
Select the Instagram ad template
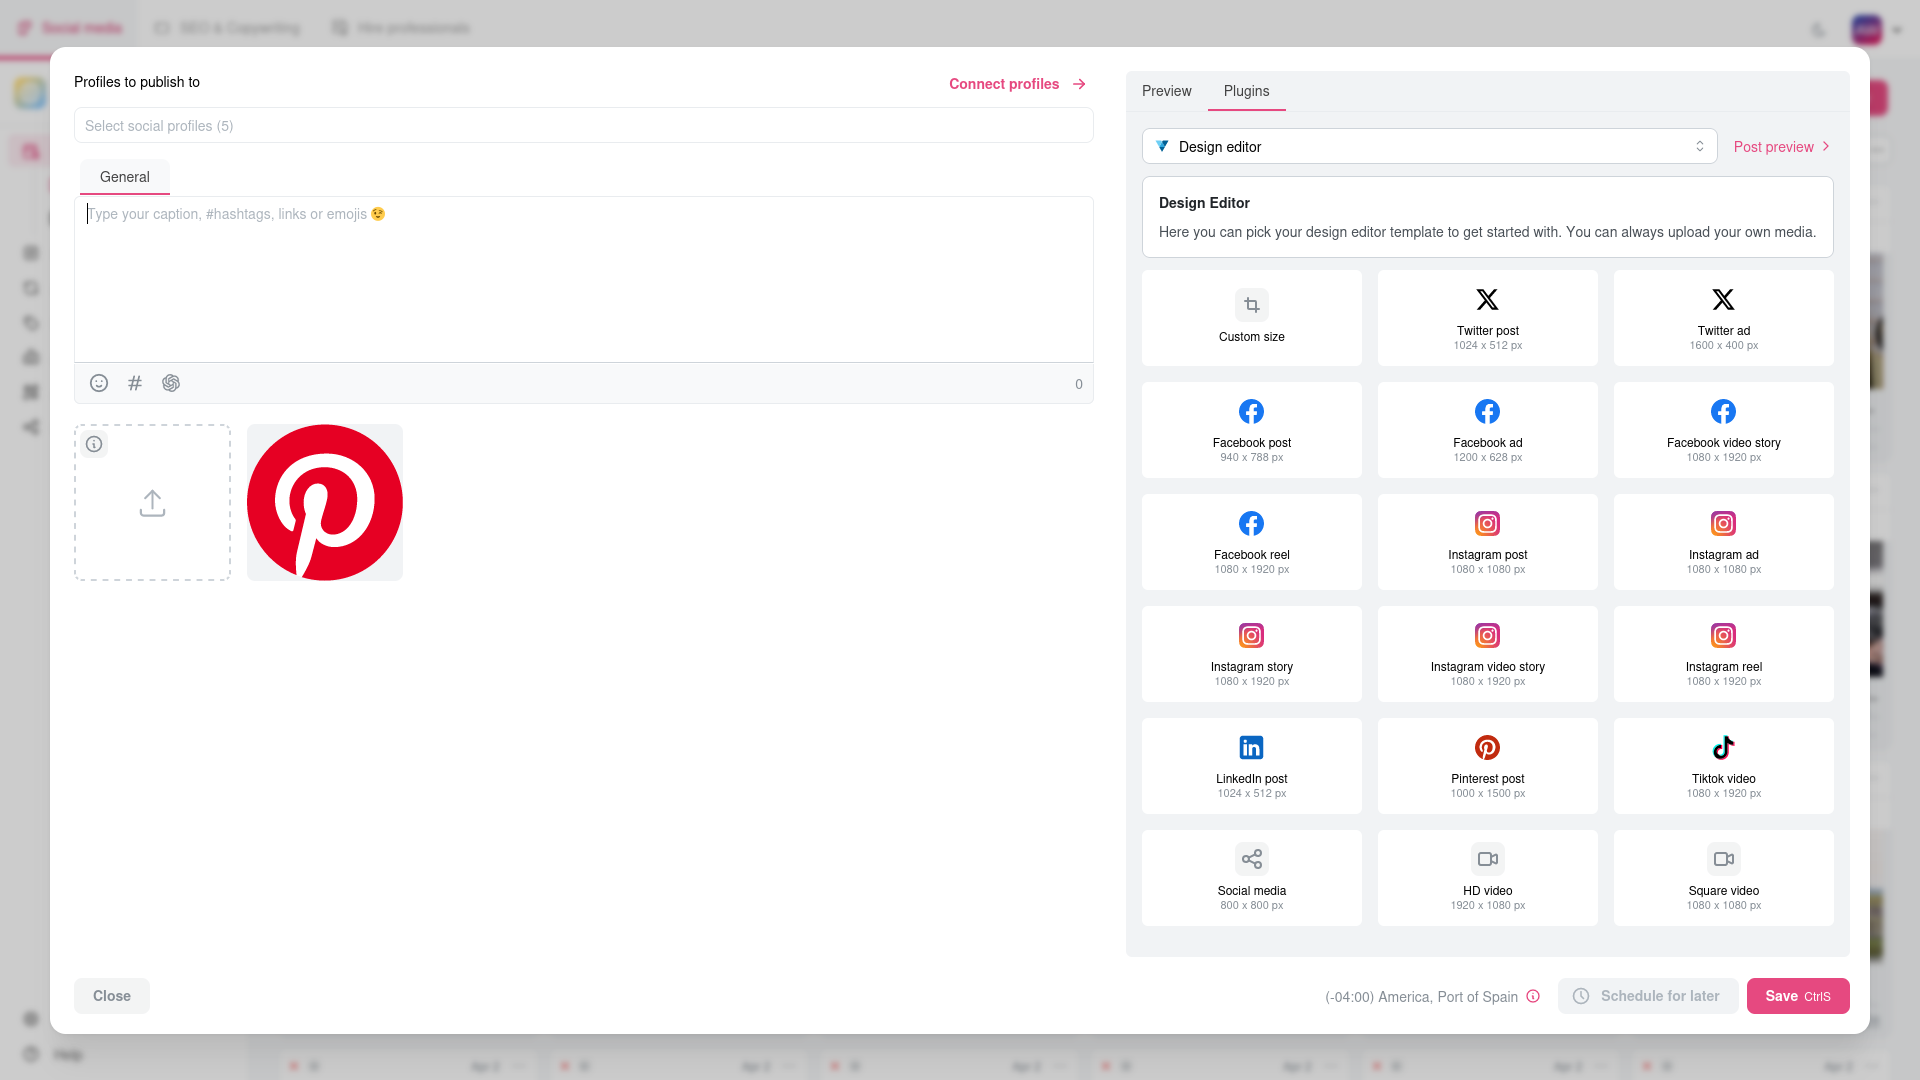click(1724, 542)
